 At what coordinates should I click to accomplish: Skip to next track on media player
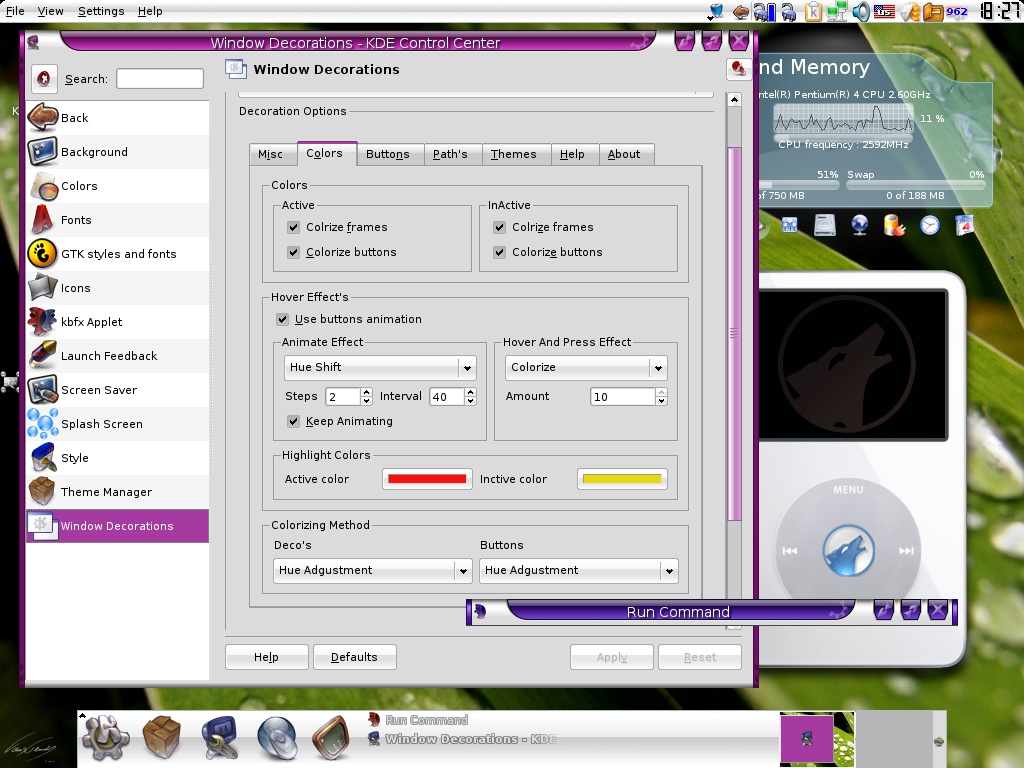pos(906,551)
